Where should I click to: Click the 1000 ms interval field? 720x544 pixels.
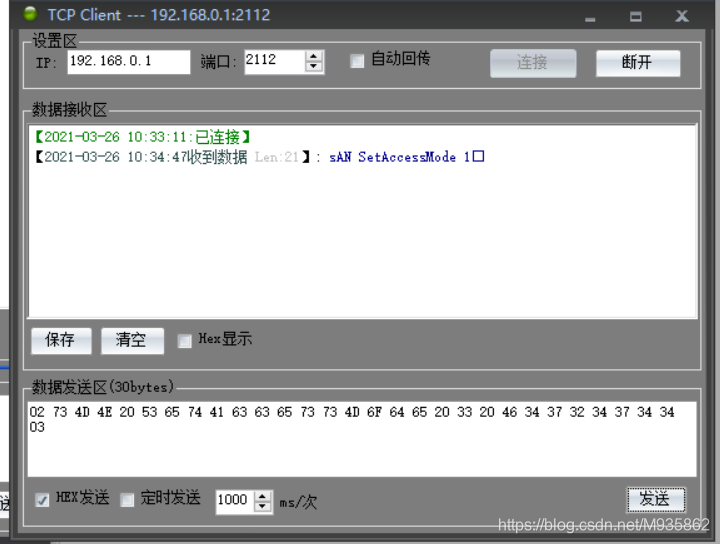point(235,501)
